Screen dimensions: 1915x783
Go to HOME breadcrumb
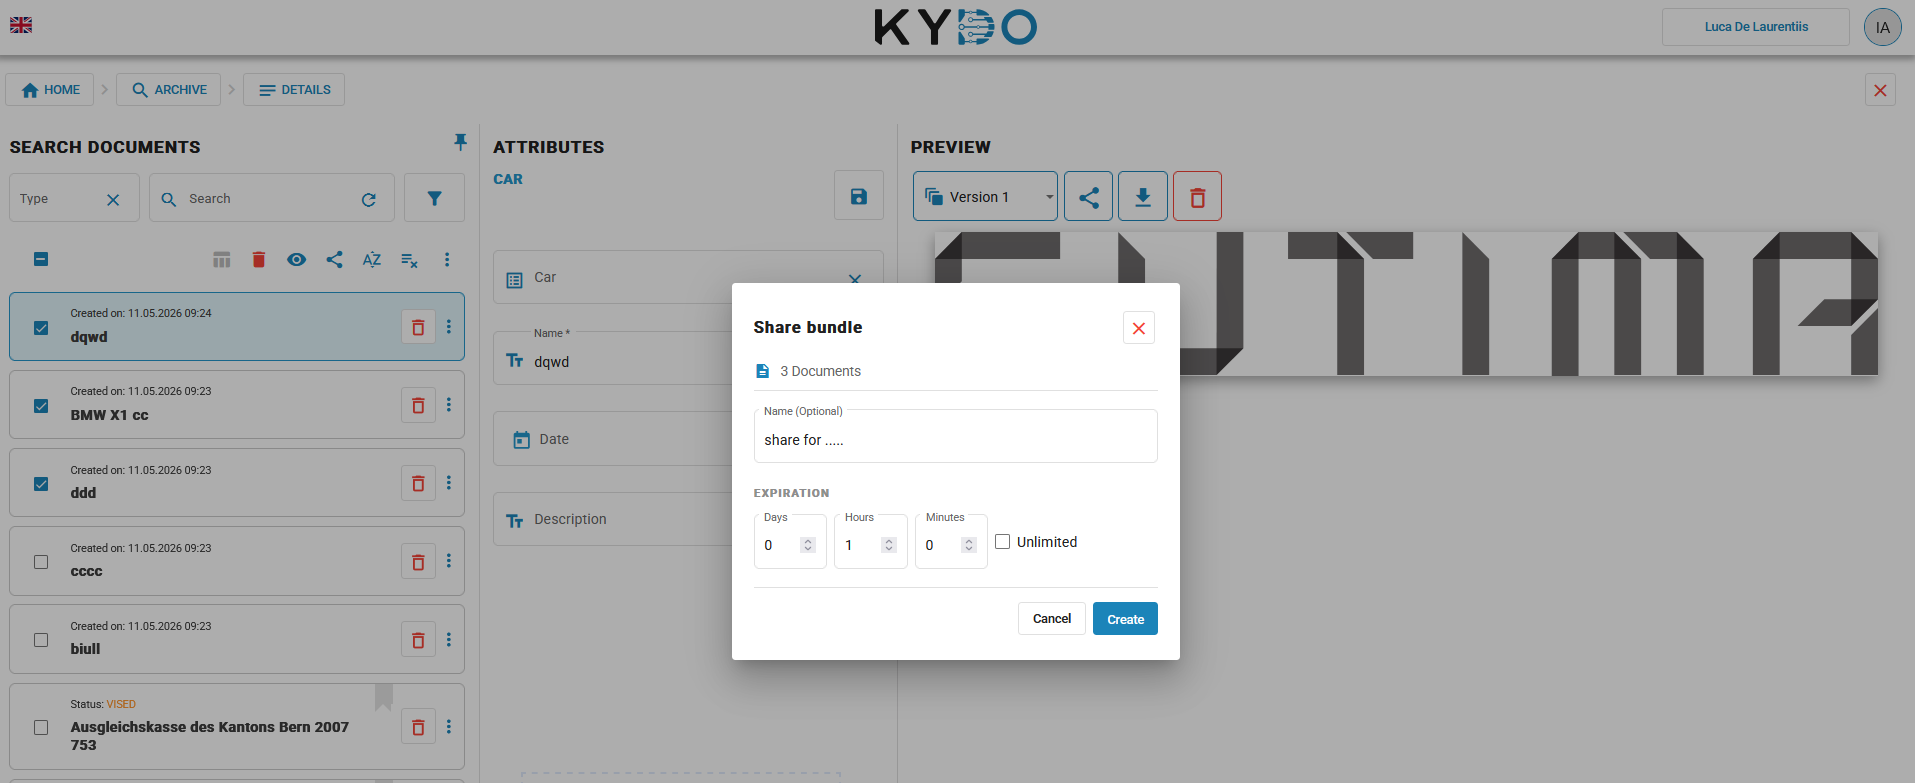pyautogui.click(x=50, y=89)
